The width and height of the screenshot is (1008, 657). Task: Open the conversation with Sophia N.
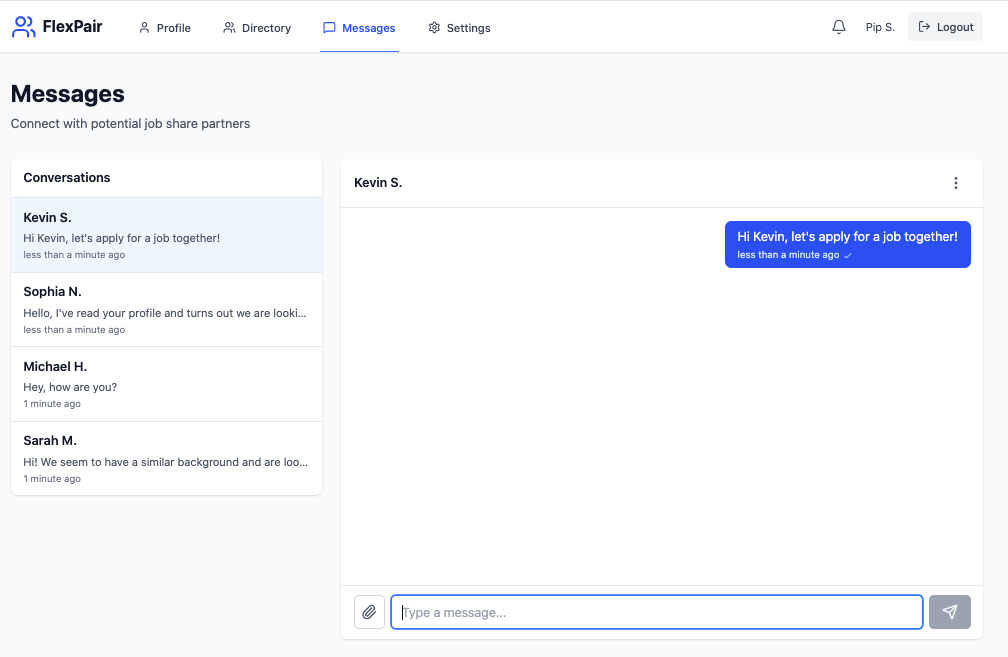166,309
